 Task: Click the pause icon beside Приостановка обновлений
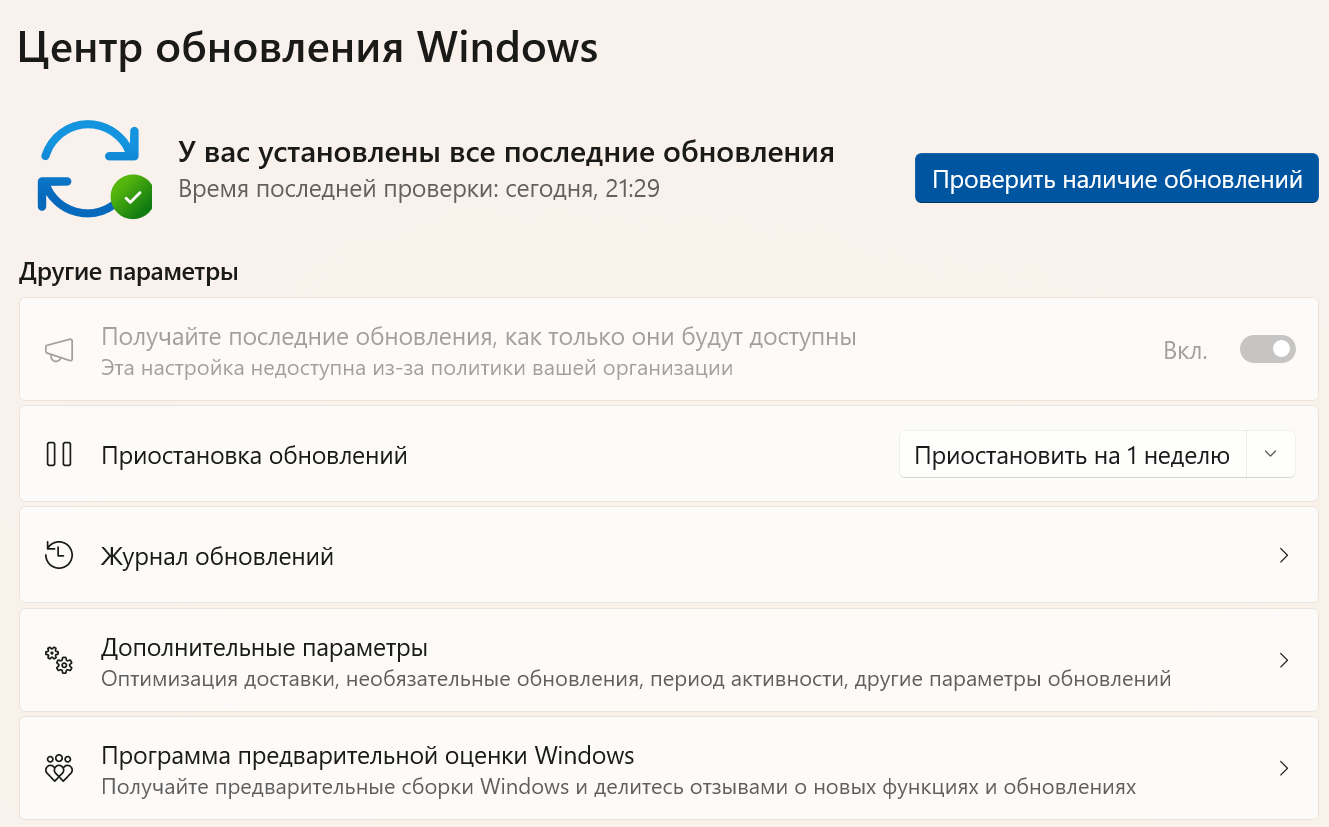point(60,455)
